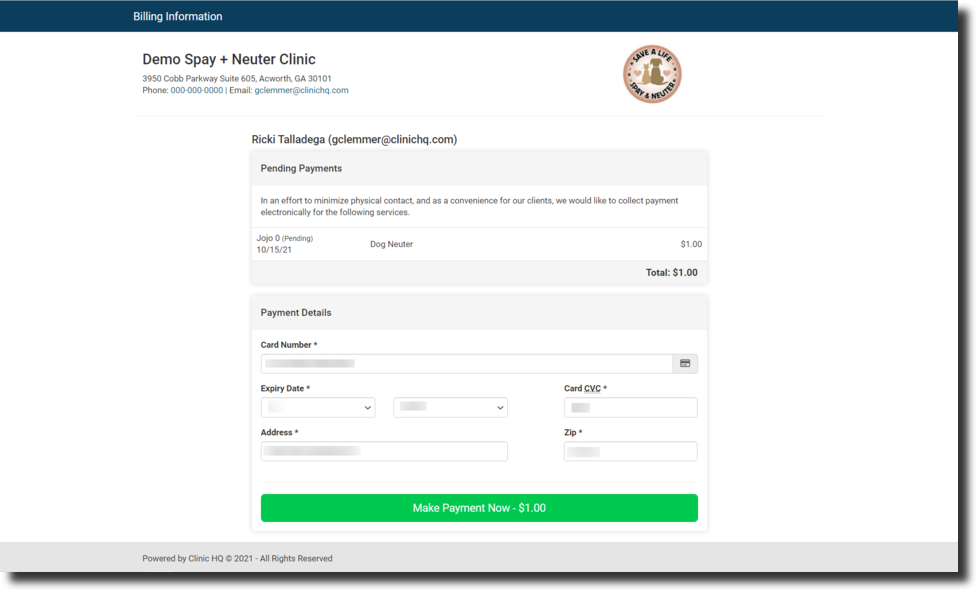Open the expiry month dropdown
Viewport: 976px width, 590px height.
[318, 408]
